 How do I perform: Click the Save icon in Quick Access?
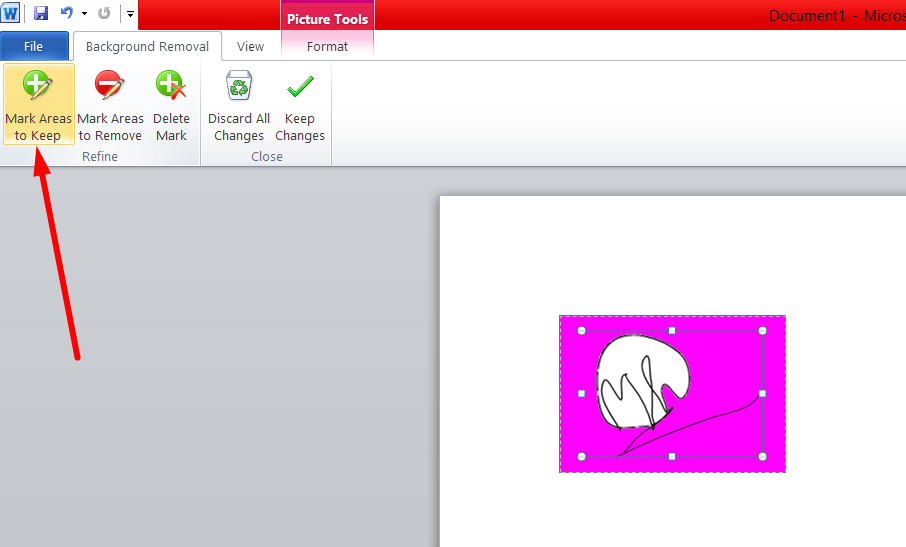tap(41, 14)
